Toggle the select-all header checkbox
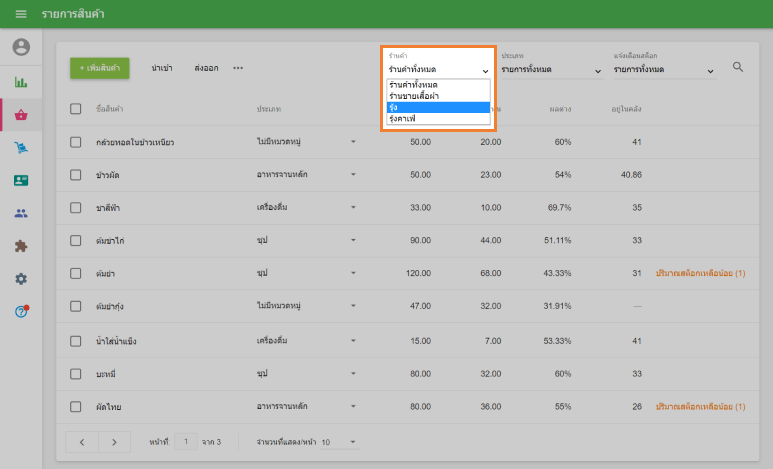The image size is (773, 469). click(76, 108)
